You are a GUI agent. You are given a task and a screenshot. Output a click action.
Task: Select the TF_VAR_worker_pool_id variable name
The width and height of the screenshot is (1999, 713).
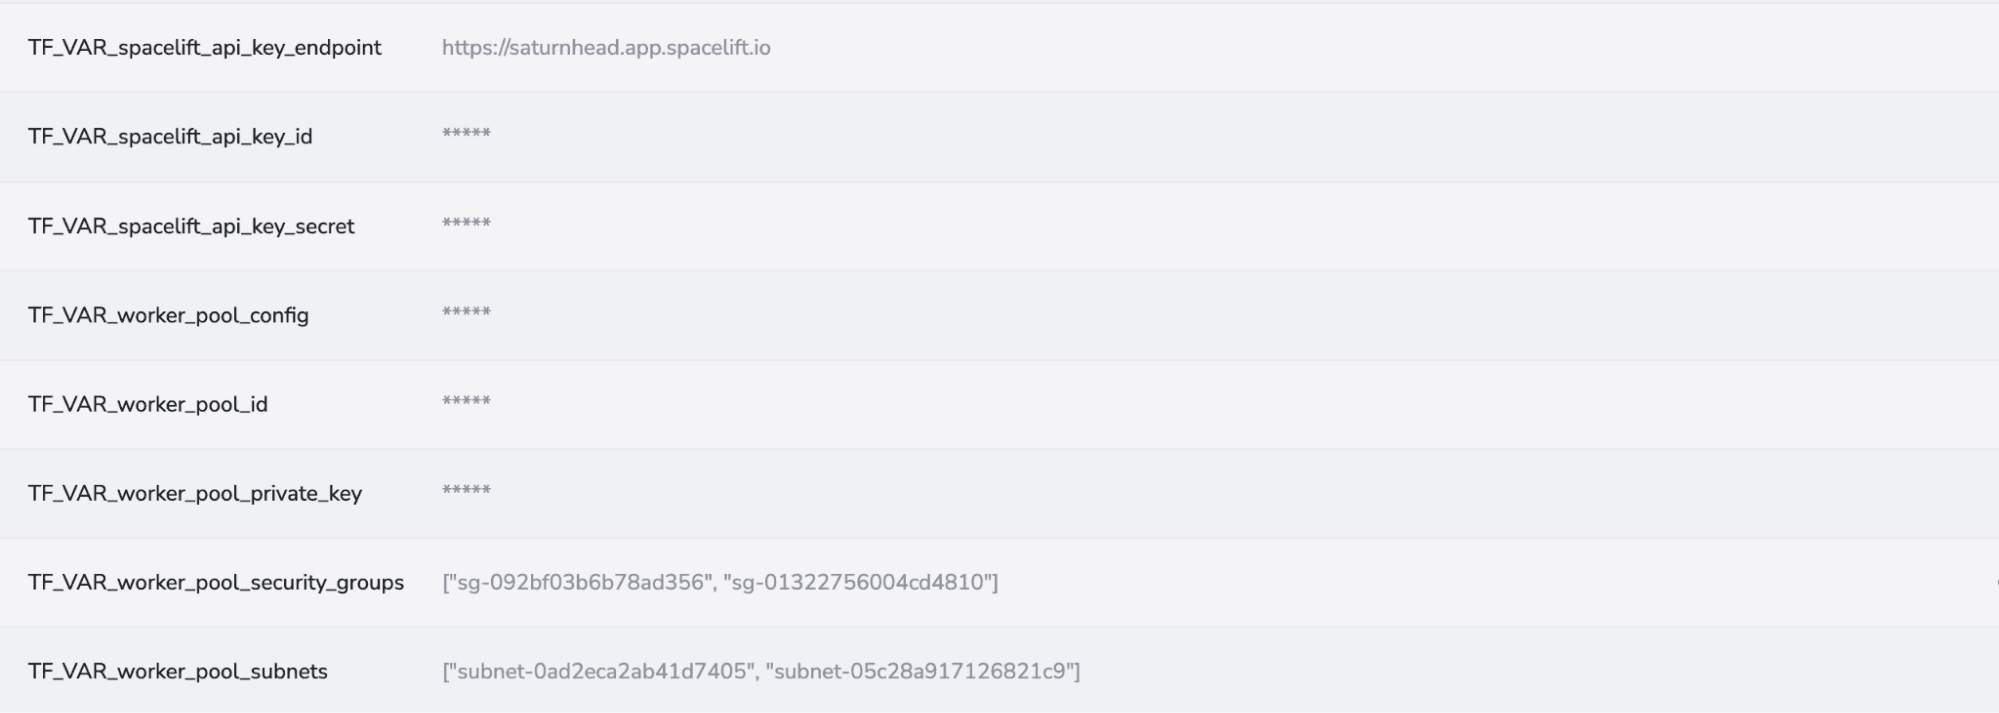click(x=148, y=404)
